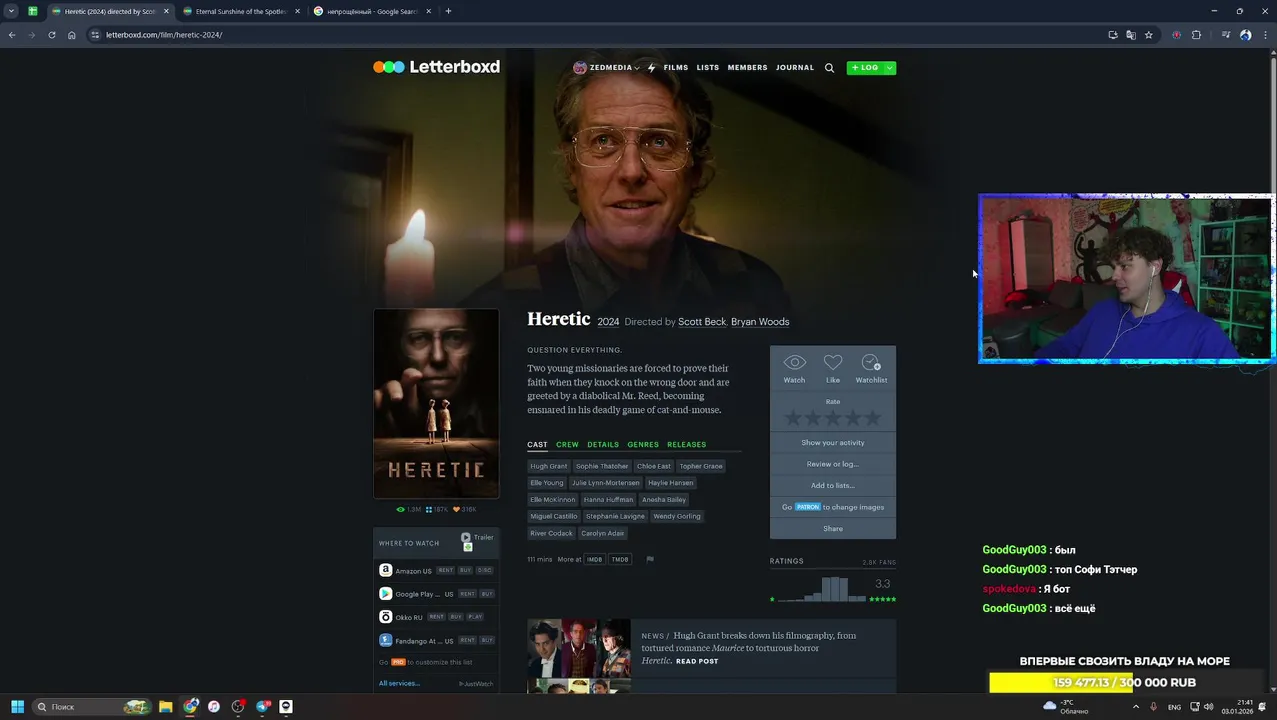Click the lists count grid stat
This screenshot has height=720, width=1277.
(437, 509)
